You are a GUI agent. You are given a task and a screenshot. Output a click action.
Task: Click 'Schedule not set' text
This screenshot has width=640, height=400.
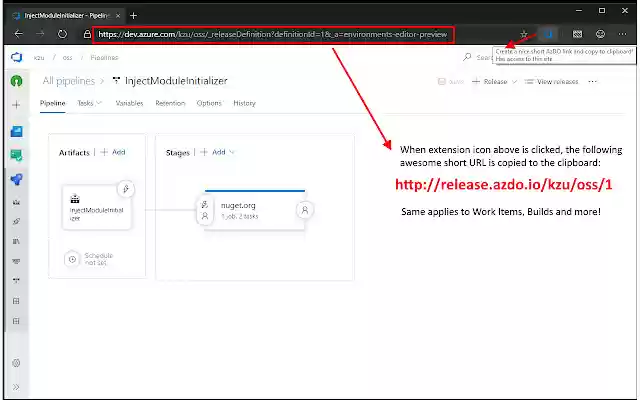point(98,259)
